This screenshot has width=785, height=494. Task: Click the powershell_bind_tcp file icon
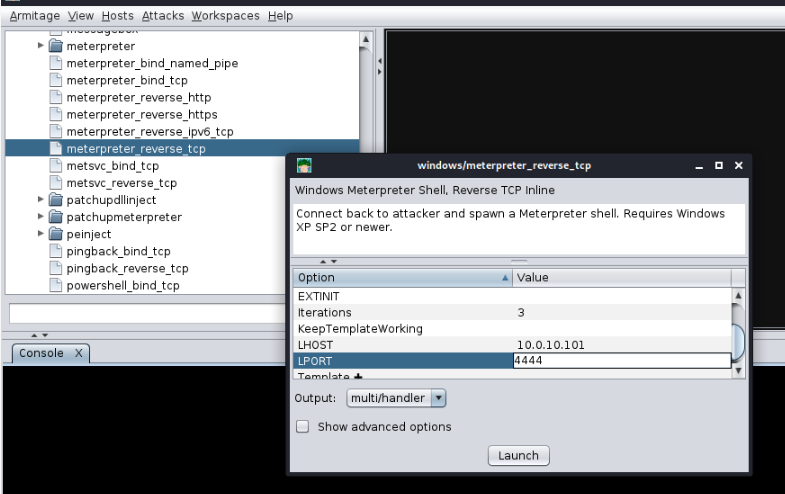pos(57,285)
